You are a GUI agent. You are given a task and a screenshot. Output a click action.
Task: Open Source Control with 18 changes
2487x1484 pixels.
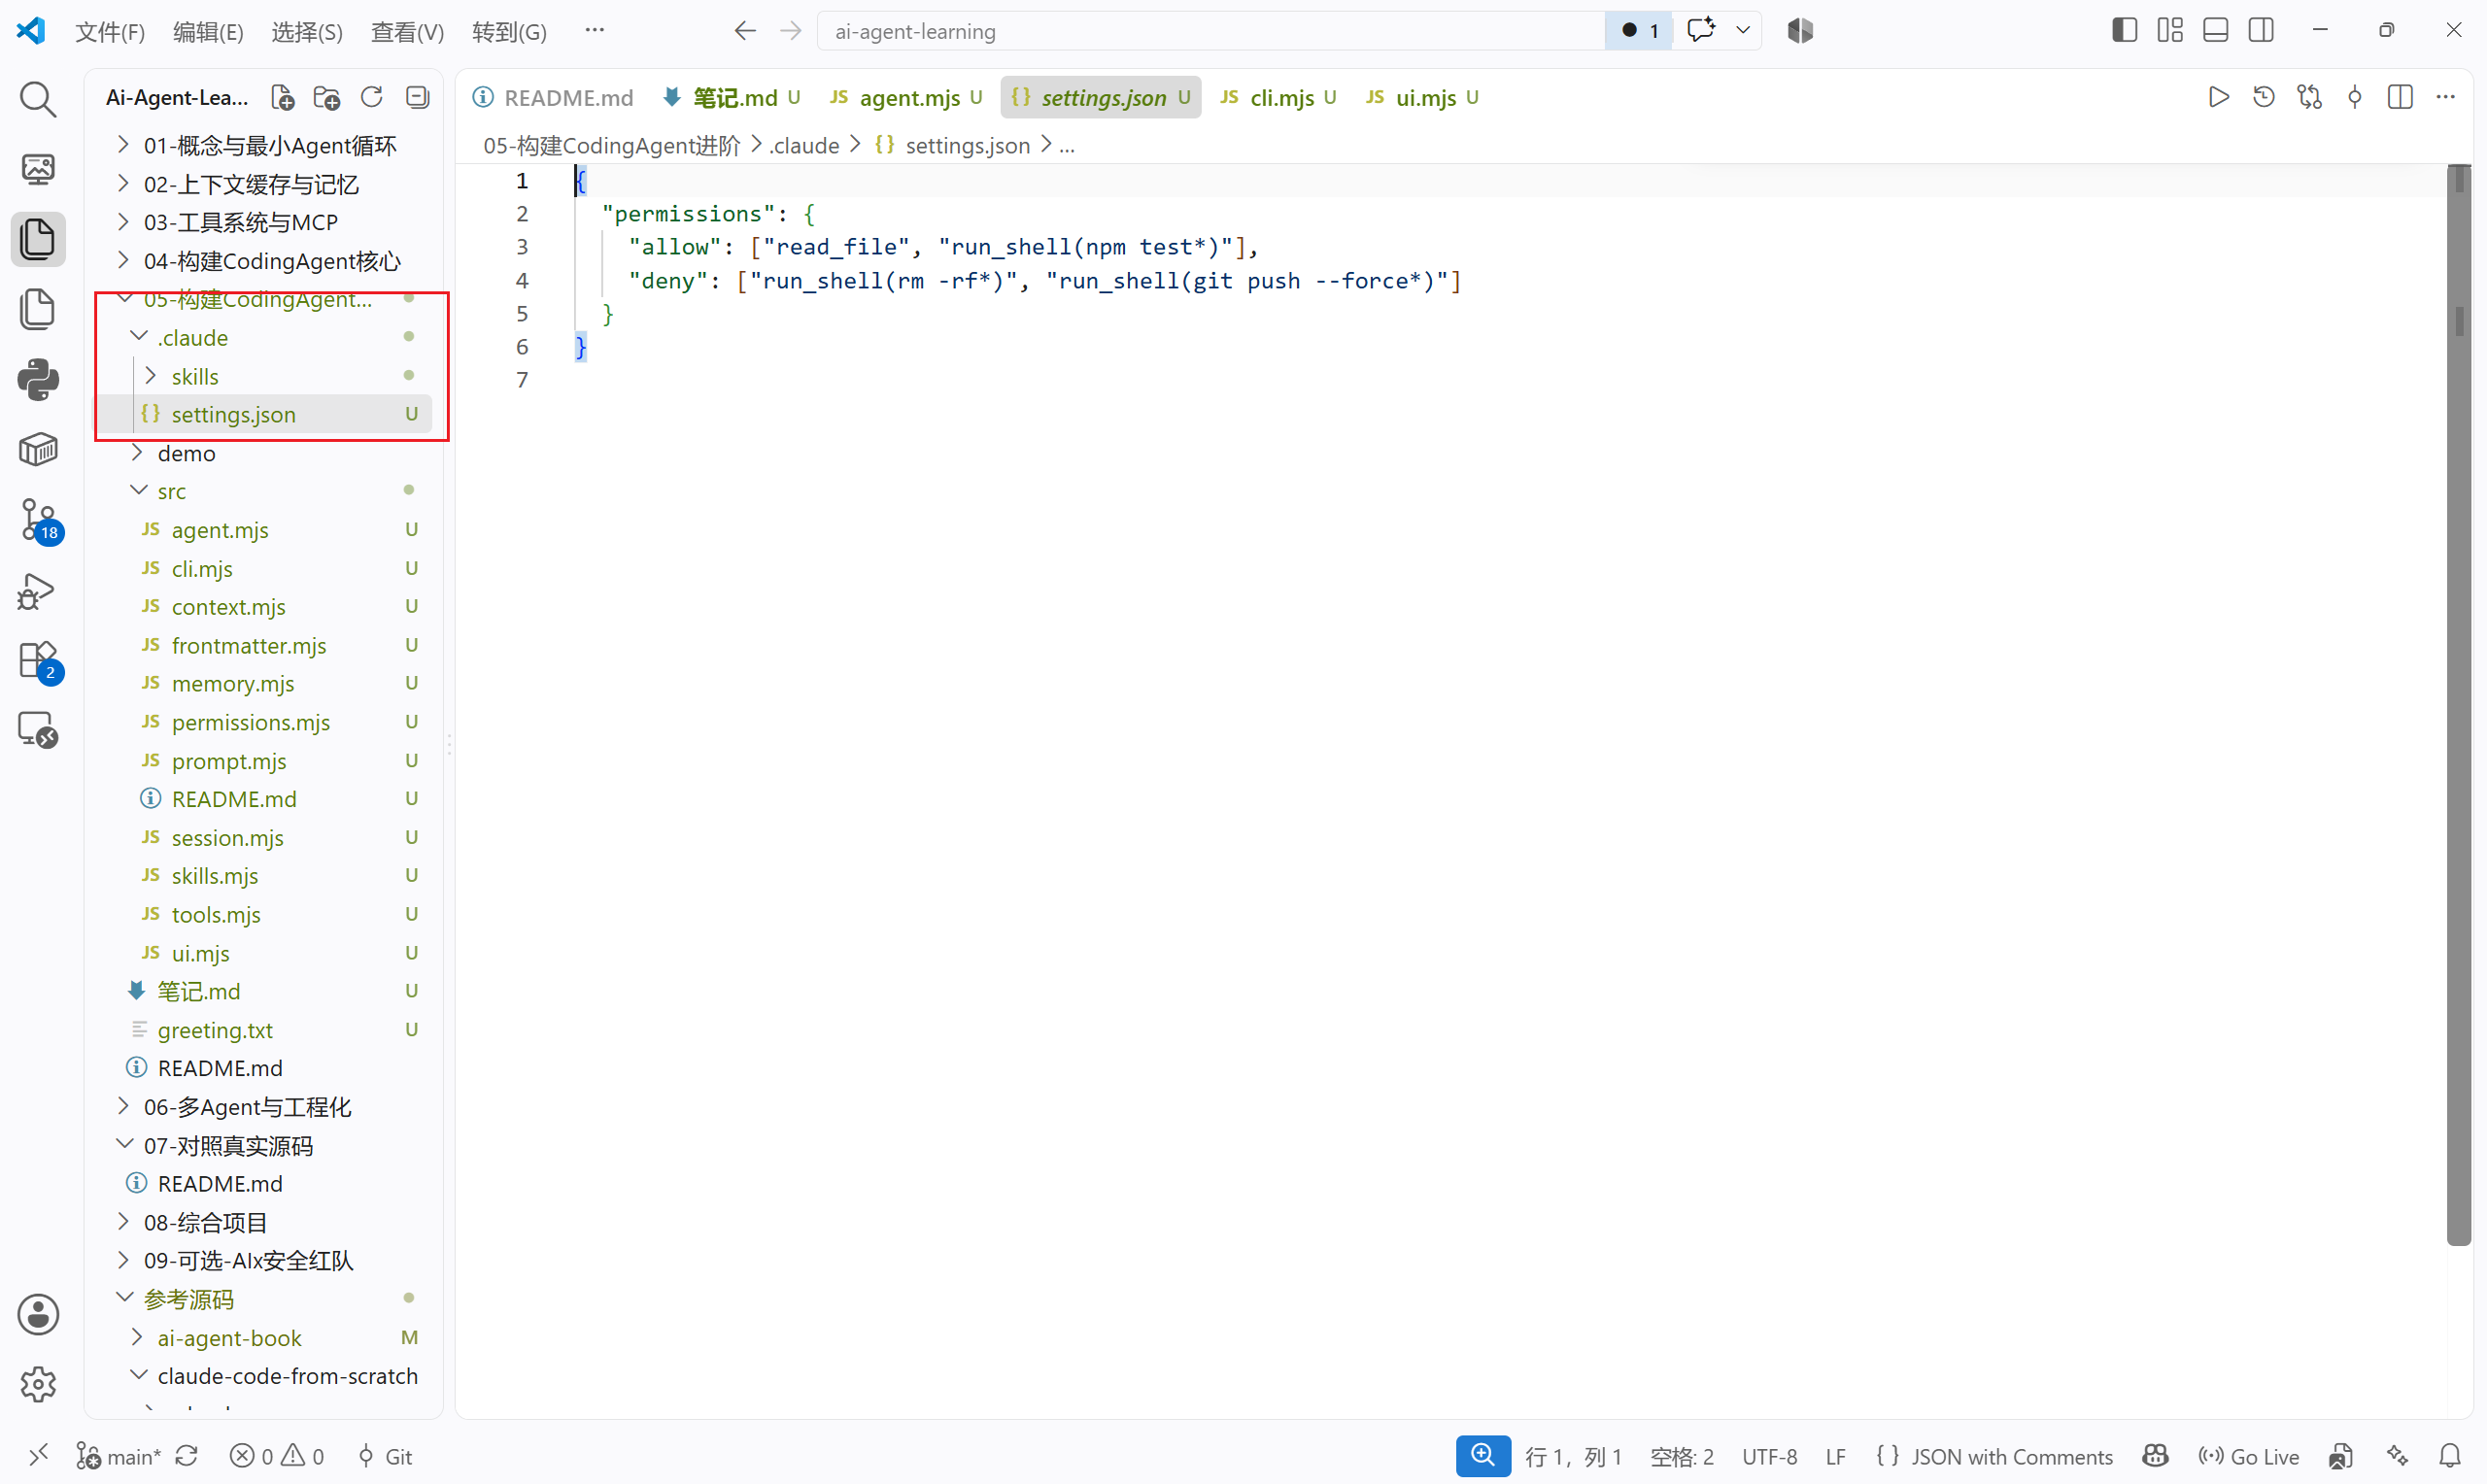pos(40,520)
